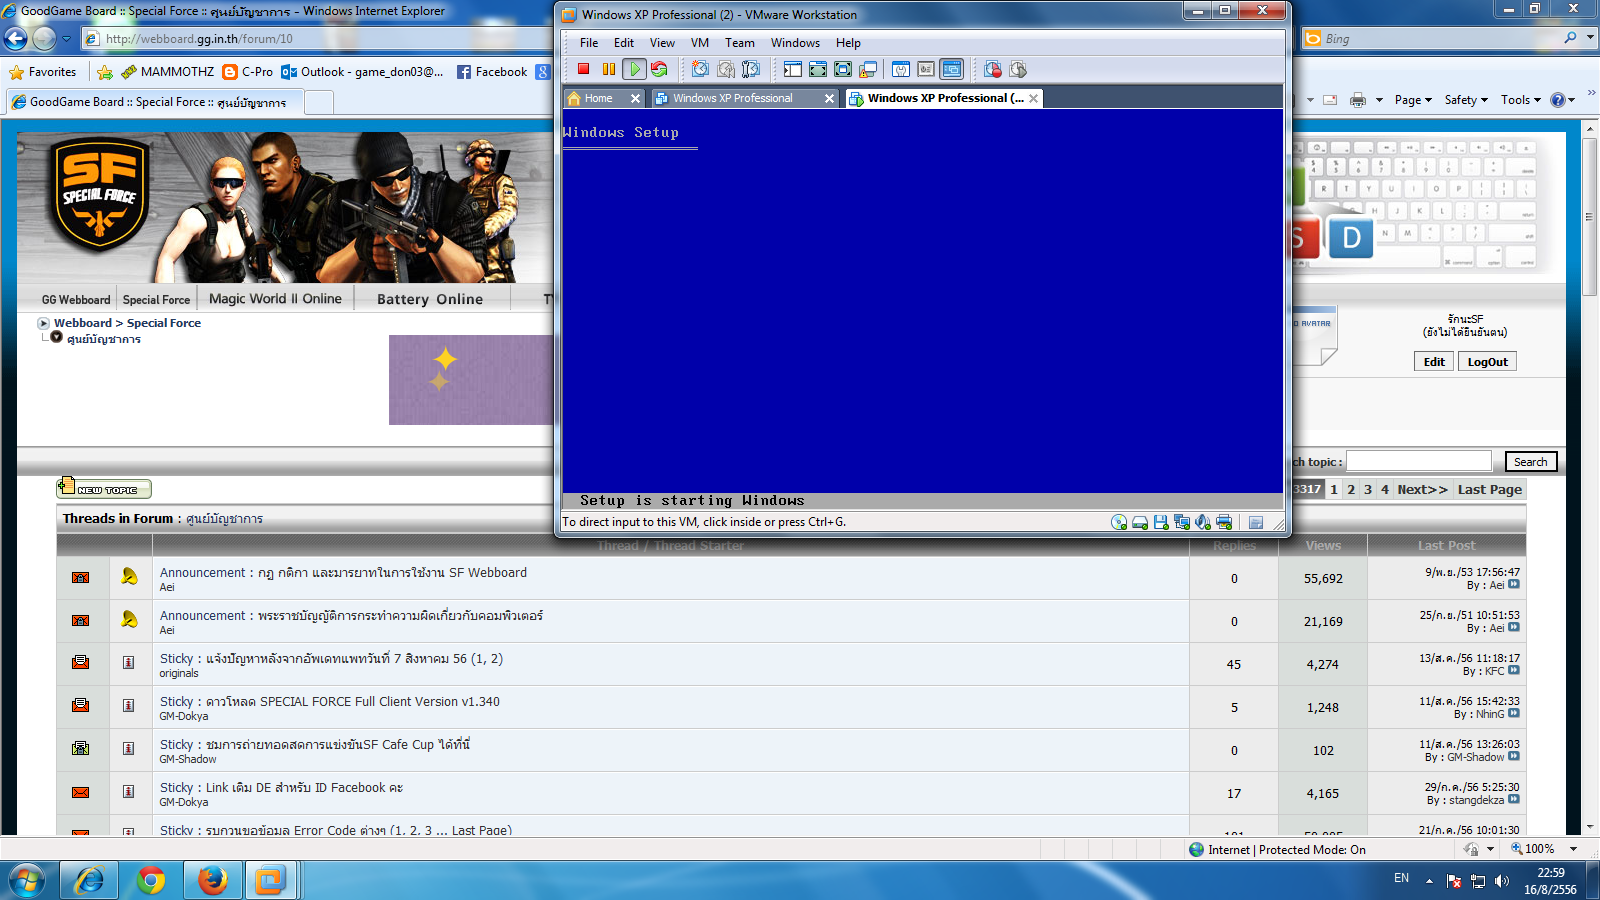Image resolution: width=1600 pixels, height=900 pixels.
Task: Open the VM menu in VMware
Action: click(x=700, y=43)
